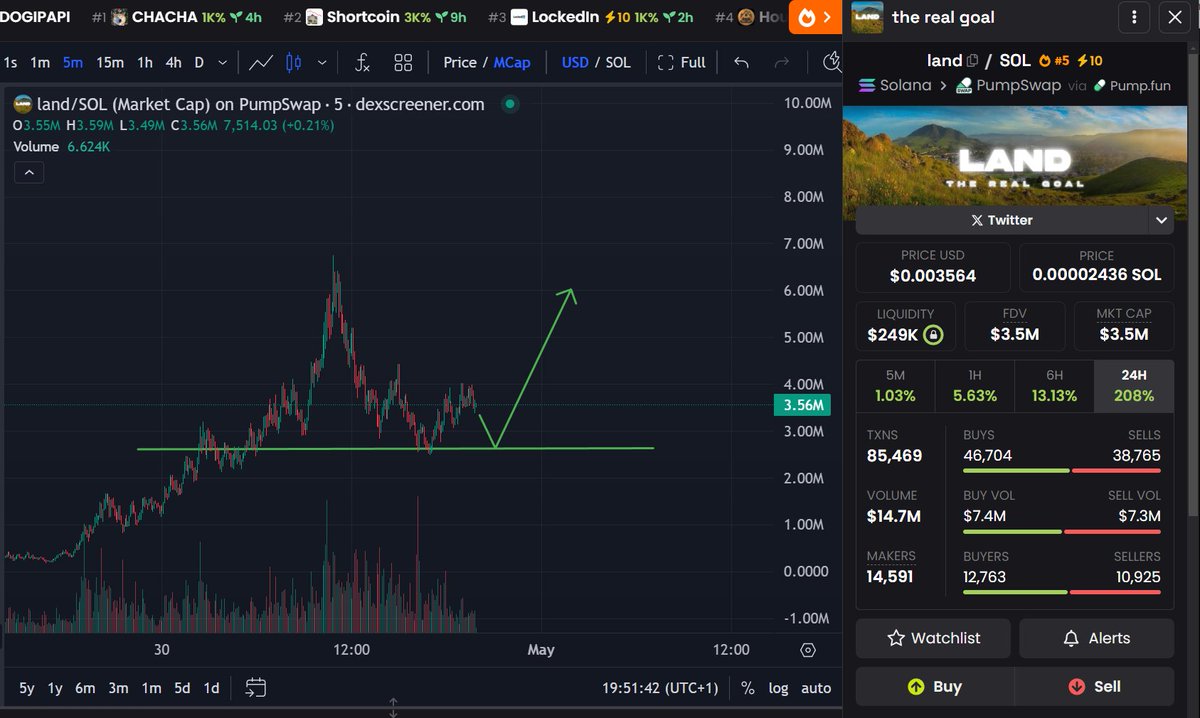Image resolution: width=1200 pixels, height=718 pixels.
Task: Select the D daily interval
Action: (199, 62)
